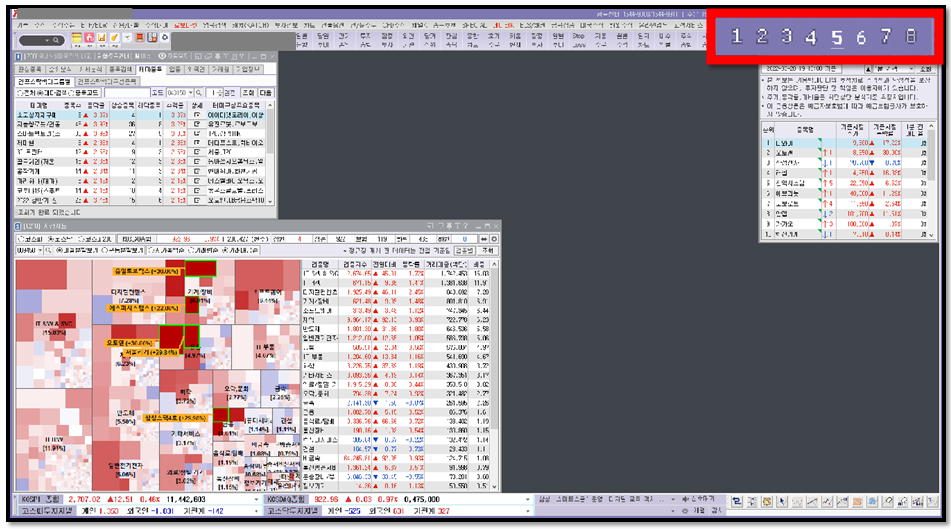Click 다음 button in theme window

coord(266,93)
